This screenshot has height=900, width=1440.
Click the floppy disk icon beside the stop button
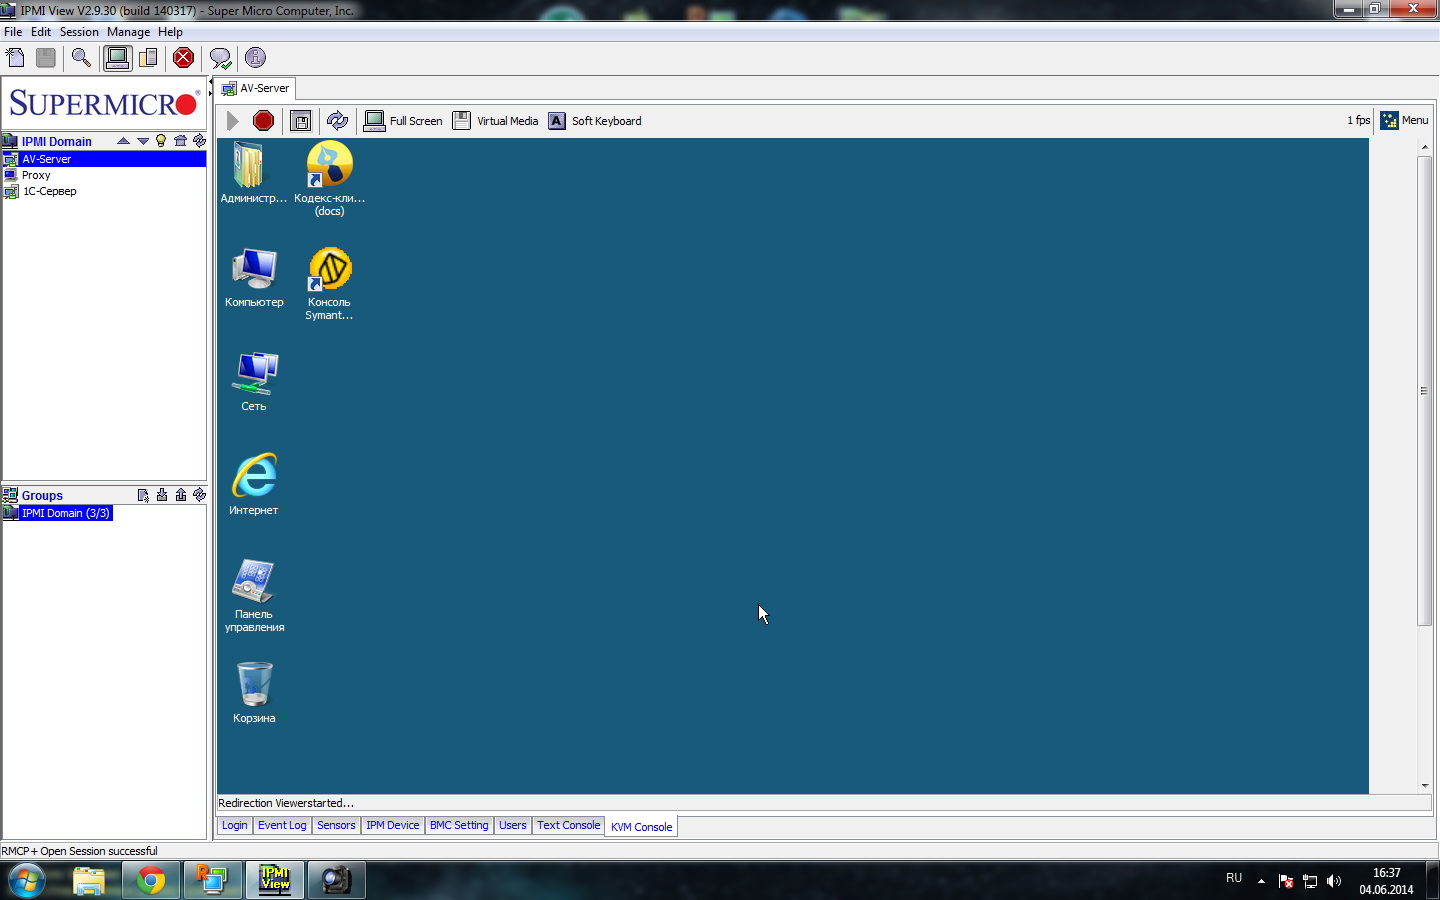pos(300,121)
